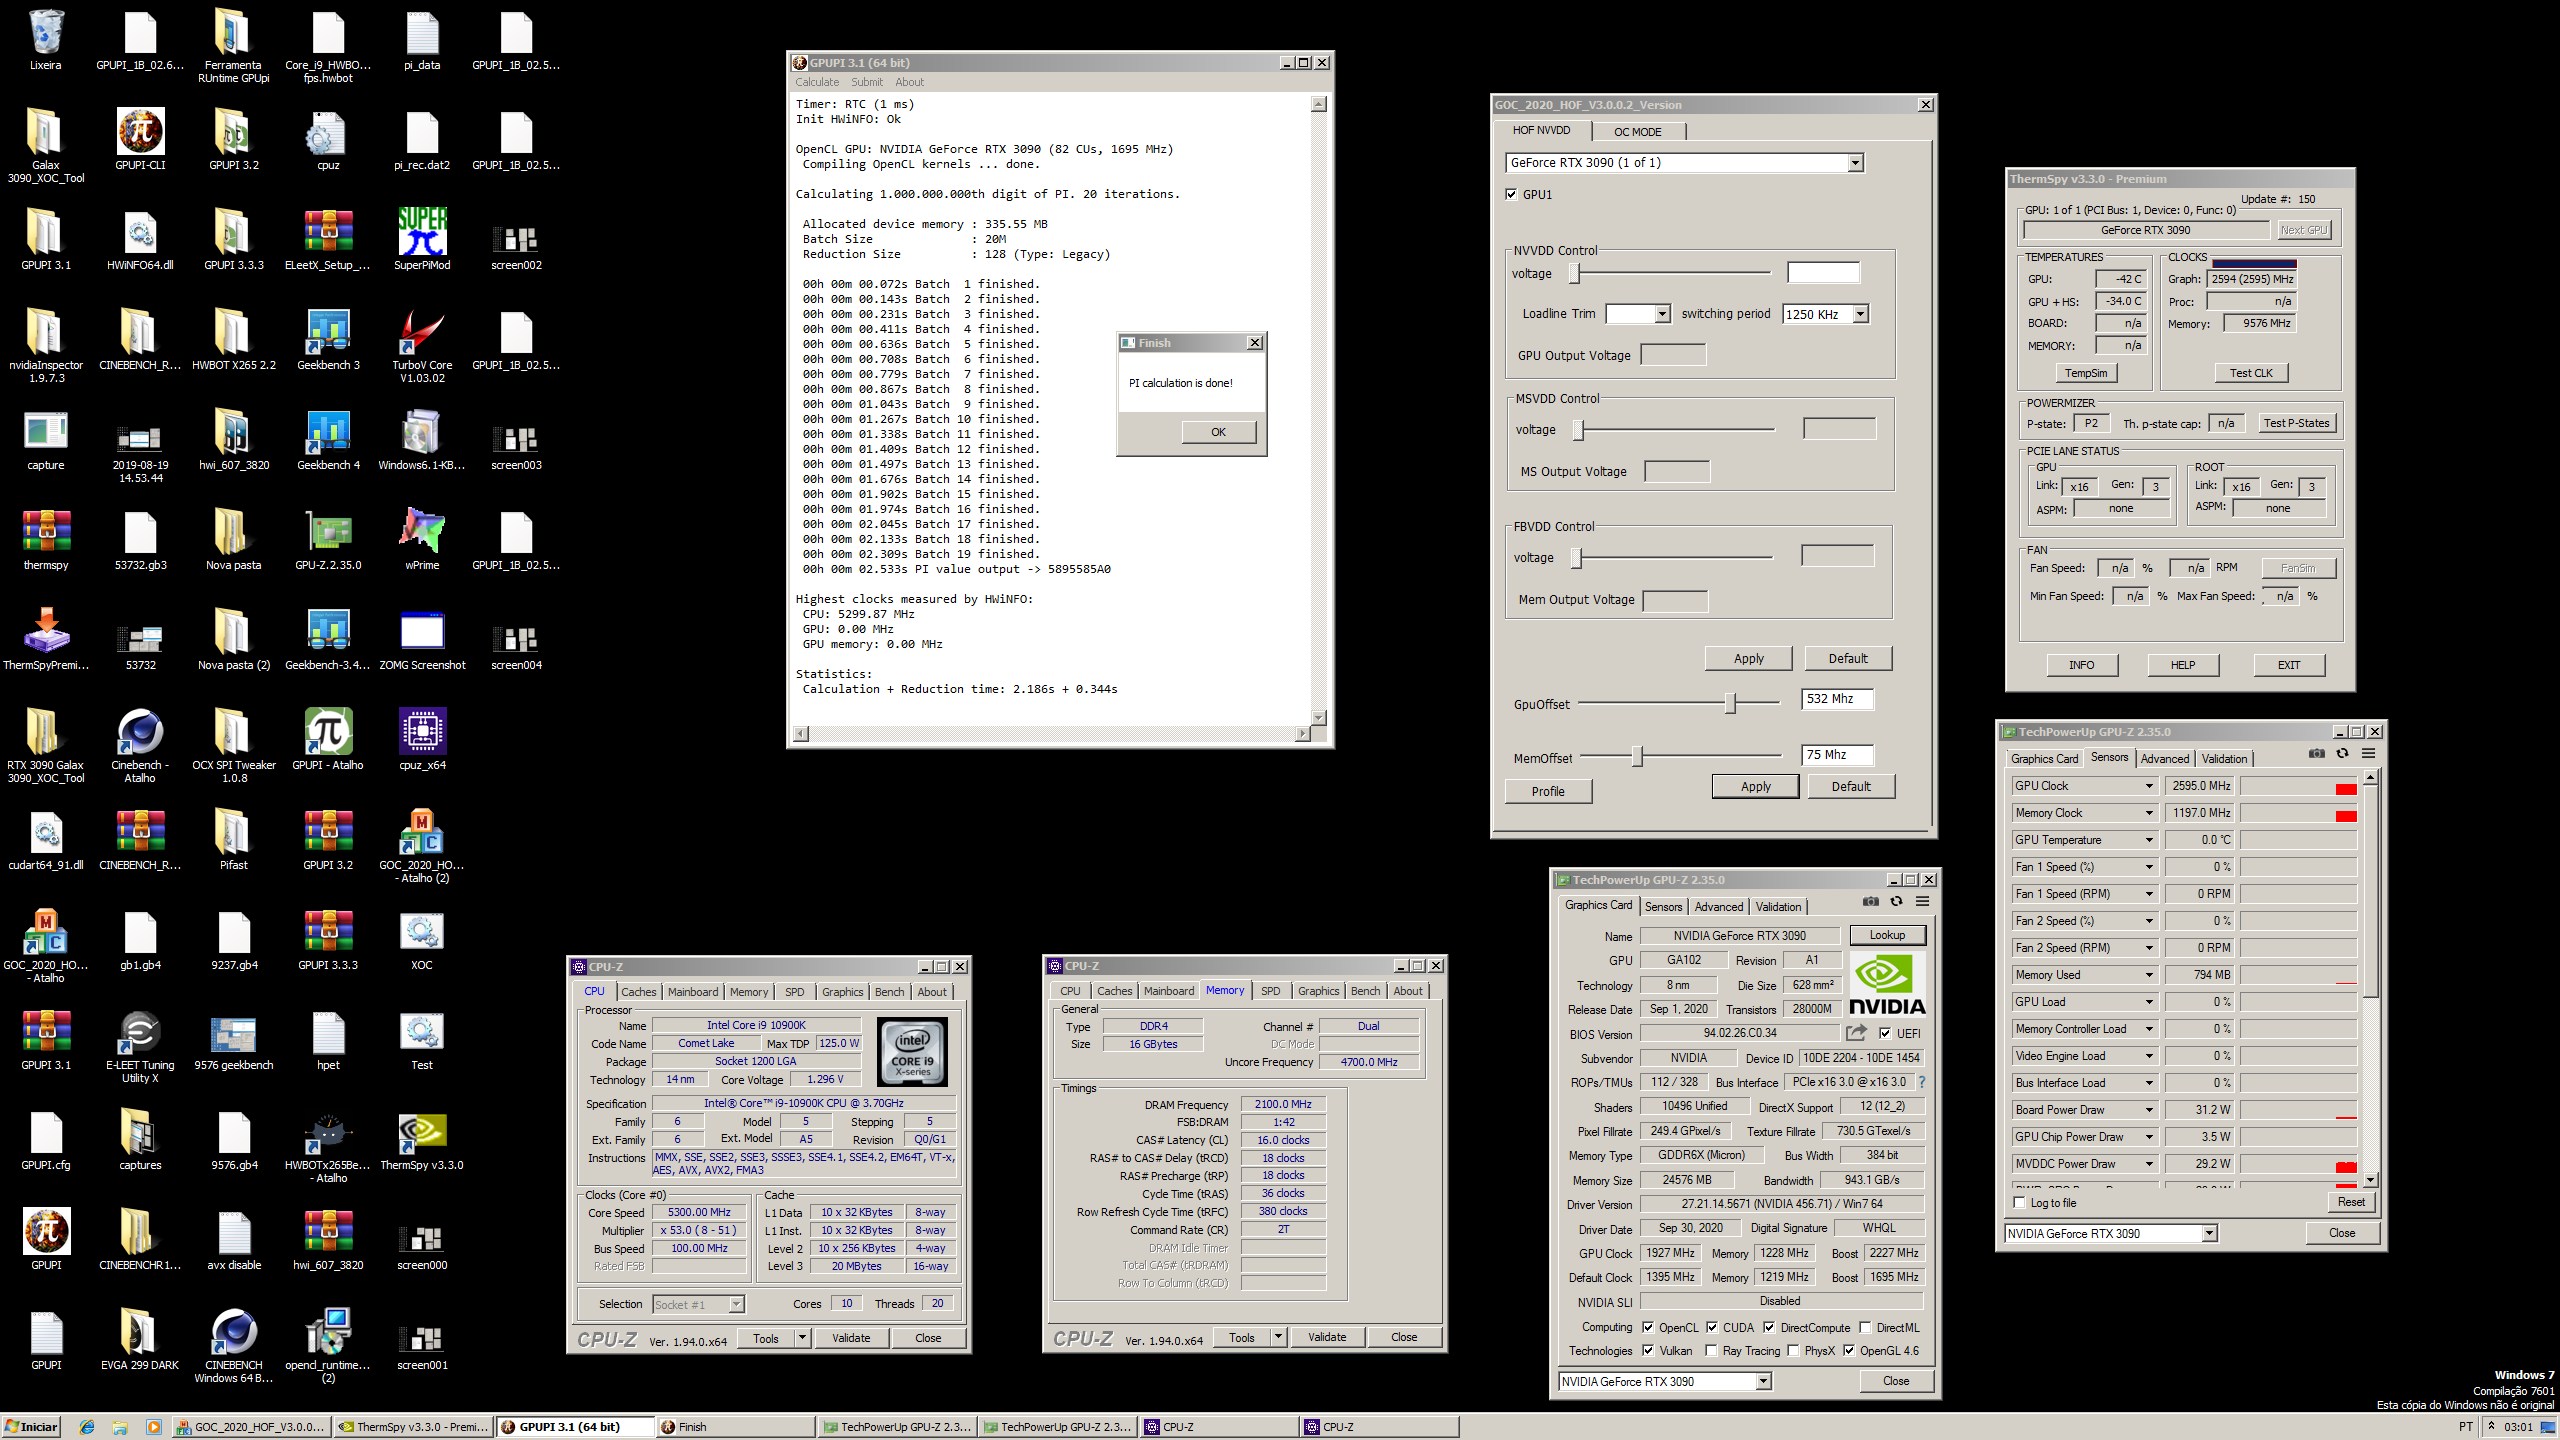Open the GPU Temperature sensor dropdown
2560x1440 pixels.
coord(2149,840)
